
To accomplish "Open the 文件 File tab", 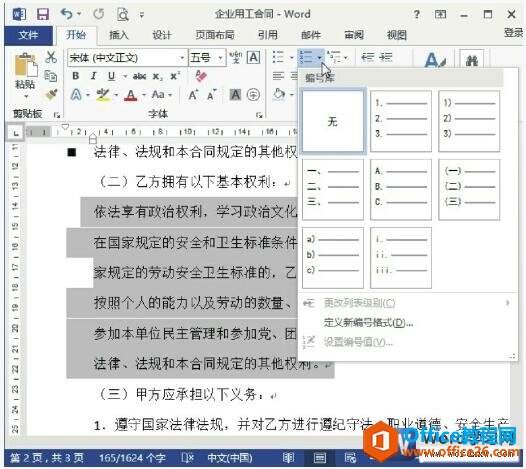I will (x=28, y=35).
